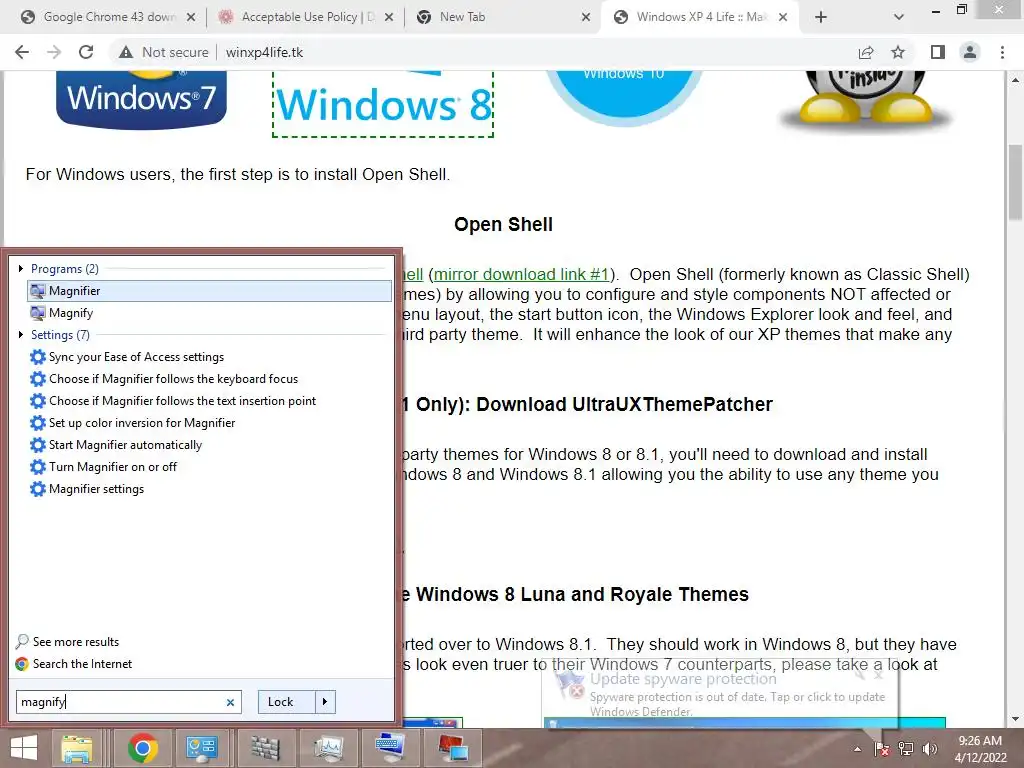Click the scrollbar down arrow
The image size is (1024, 768).
tap(1016, 719)
